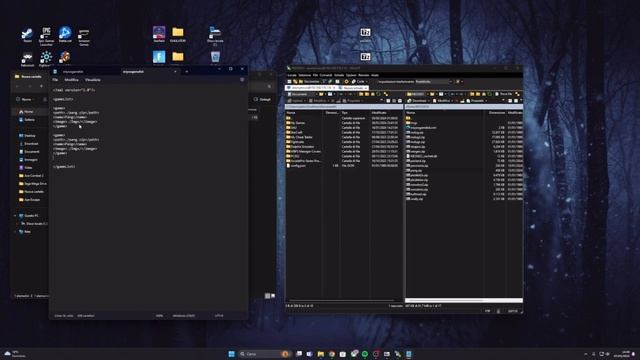The width and height of the screenshot is (640, 360).
Task: Open the Opzioni menu in WinSCP
Action: click(351, 75)
